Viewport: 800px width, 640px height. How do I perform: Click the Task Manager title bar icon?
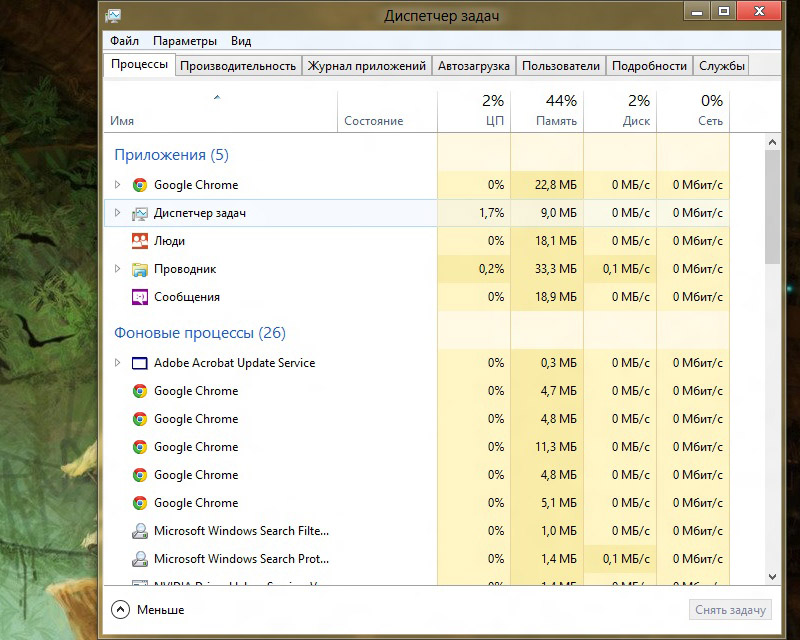tap(113, 16)
